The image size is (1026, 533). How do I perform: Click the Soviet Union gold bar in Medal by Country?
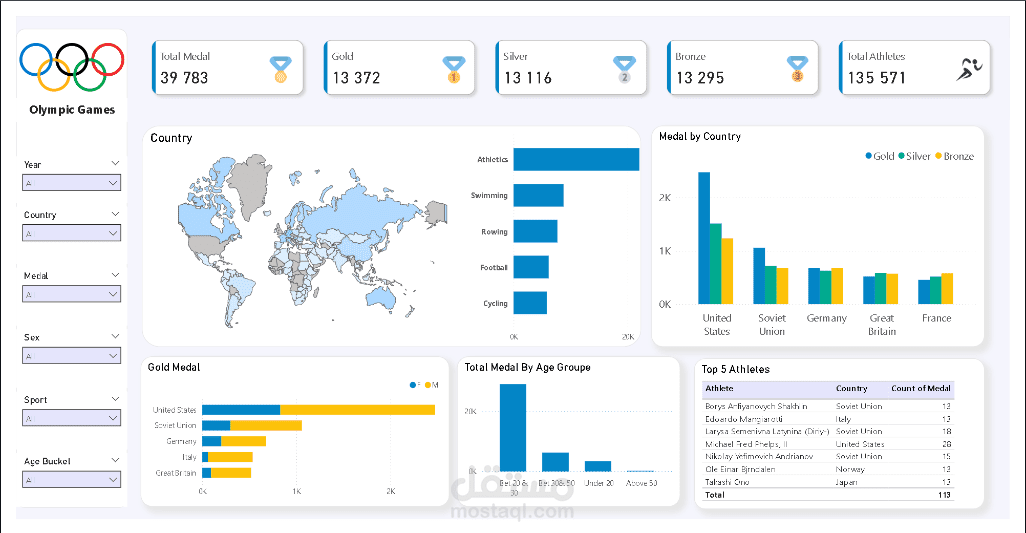(759, 276)
